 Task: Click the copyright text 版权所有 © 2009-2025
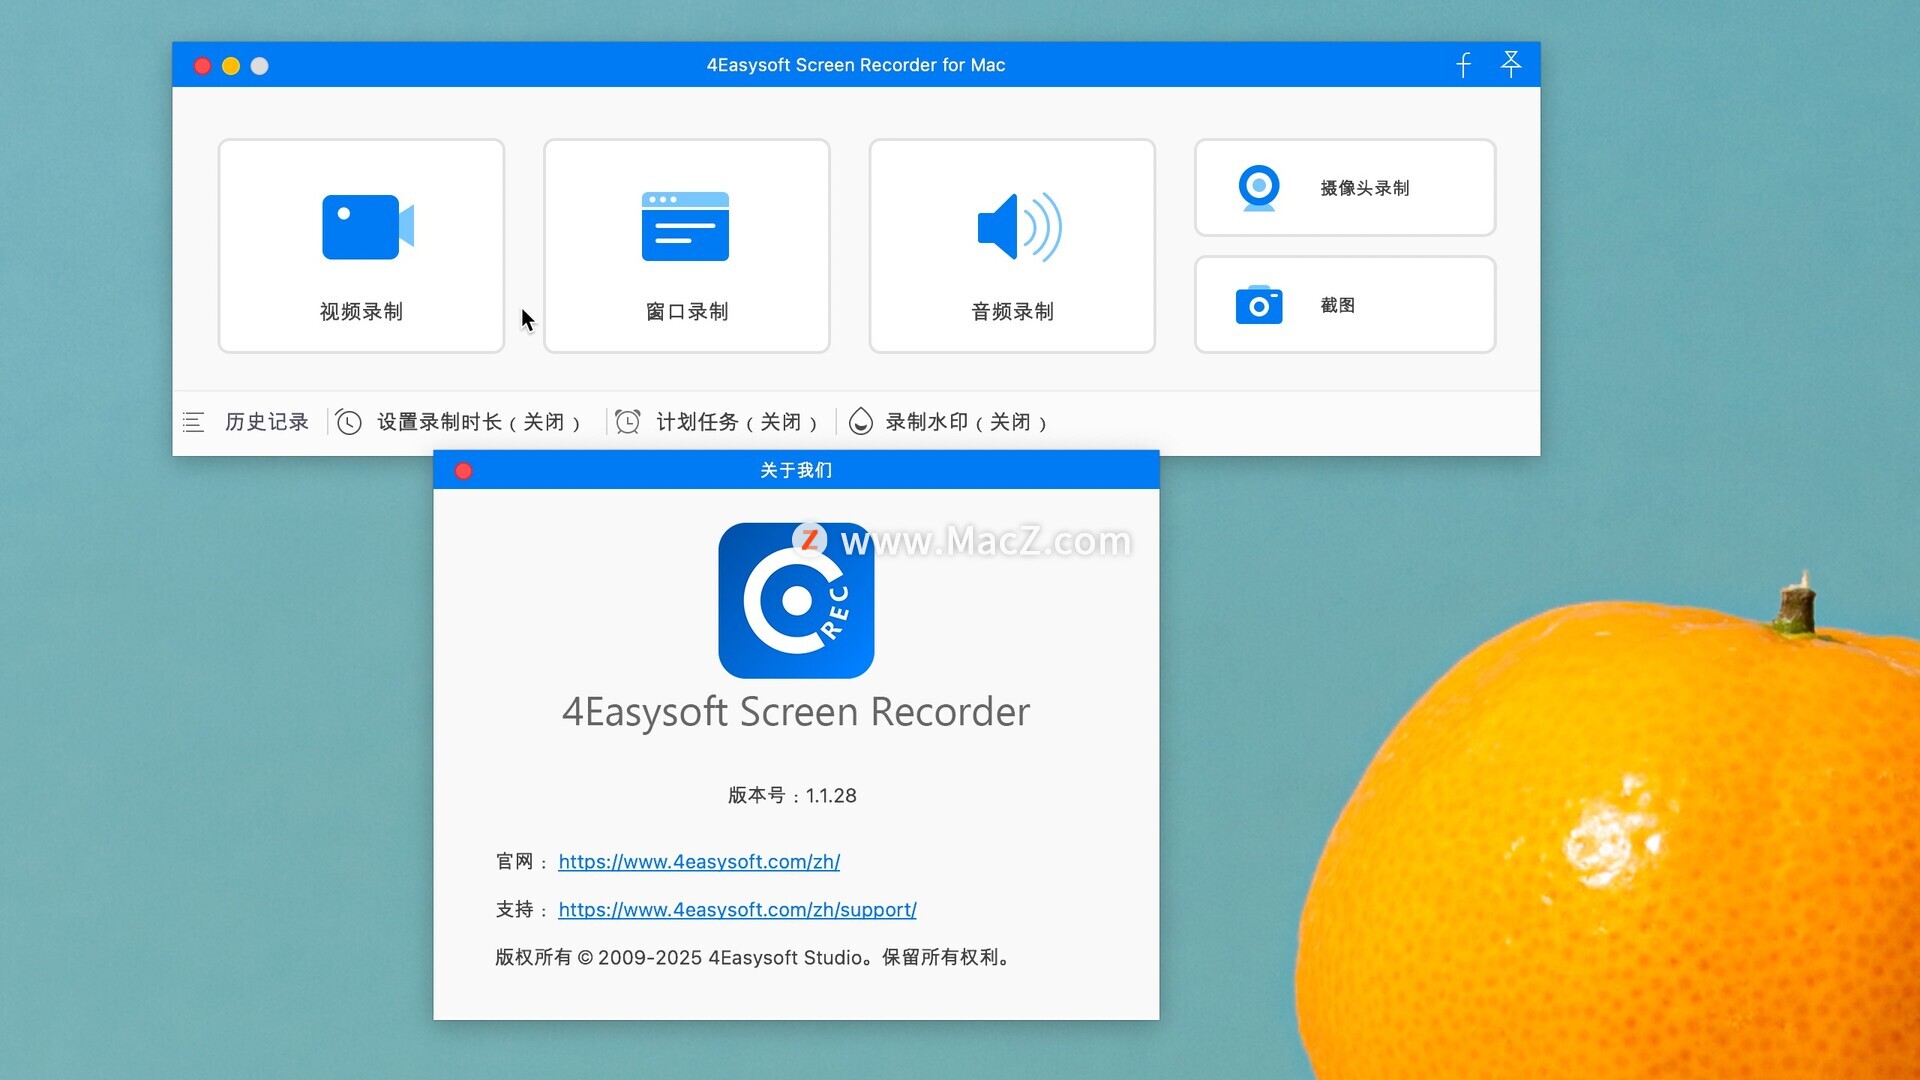[x=754, y=958]
